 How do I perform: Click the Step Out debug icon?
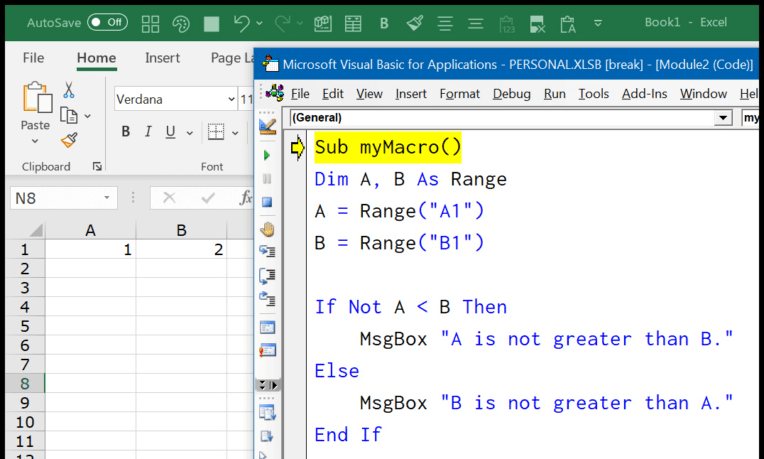click(267, 299)
